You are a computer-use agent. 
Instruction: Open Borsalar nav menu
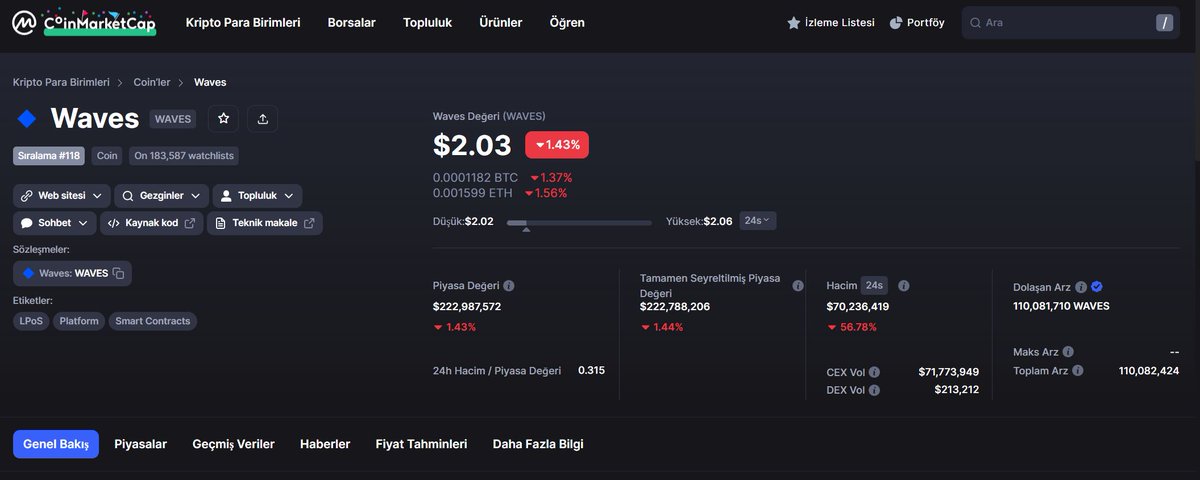click(352, 22)
